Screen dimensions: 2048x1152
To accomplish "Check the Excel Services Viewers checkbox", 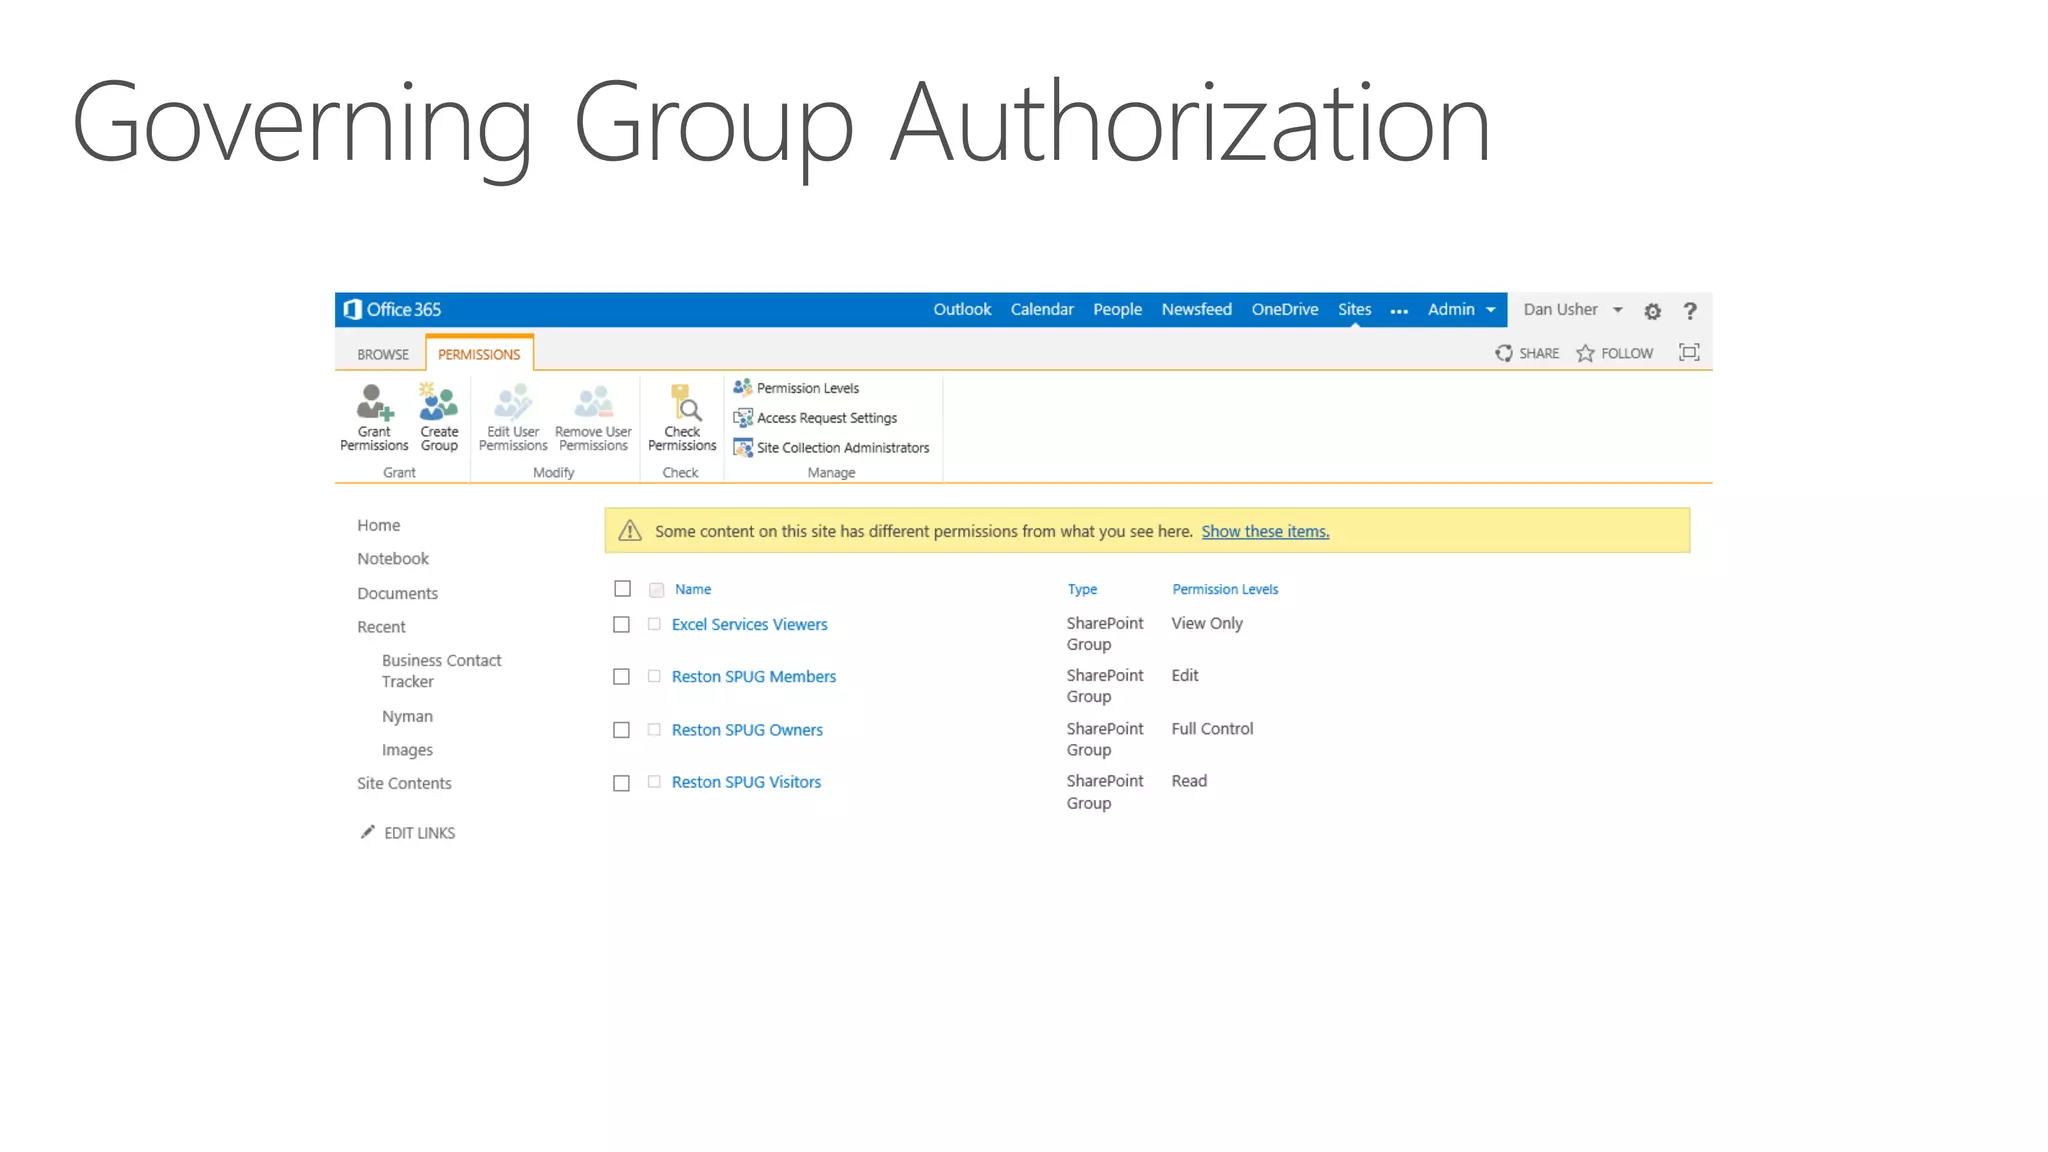I will pos(622,625).
